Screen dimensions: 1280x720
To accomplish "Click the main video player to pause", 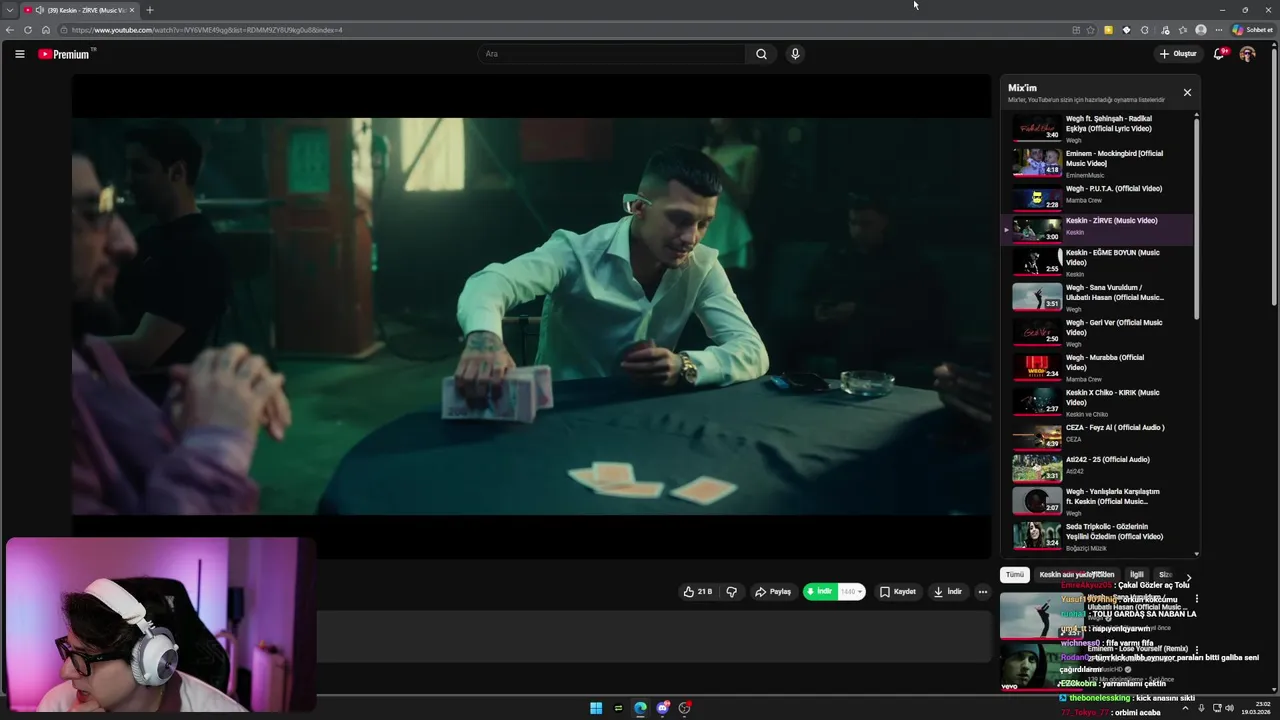I will pos(531,316).
